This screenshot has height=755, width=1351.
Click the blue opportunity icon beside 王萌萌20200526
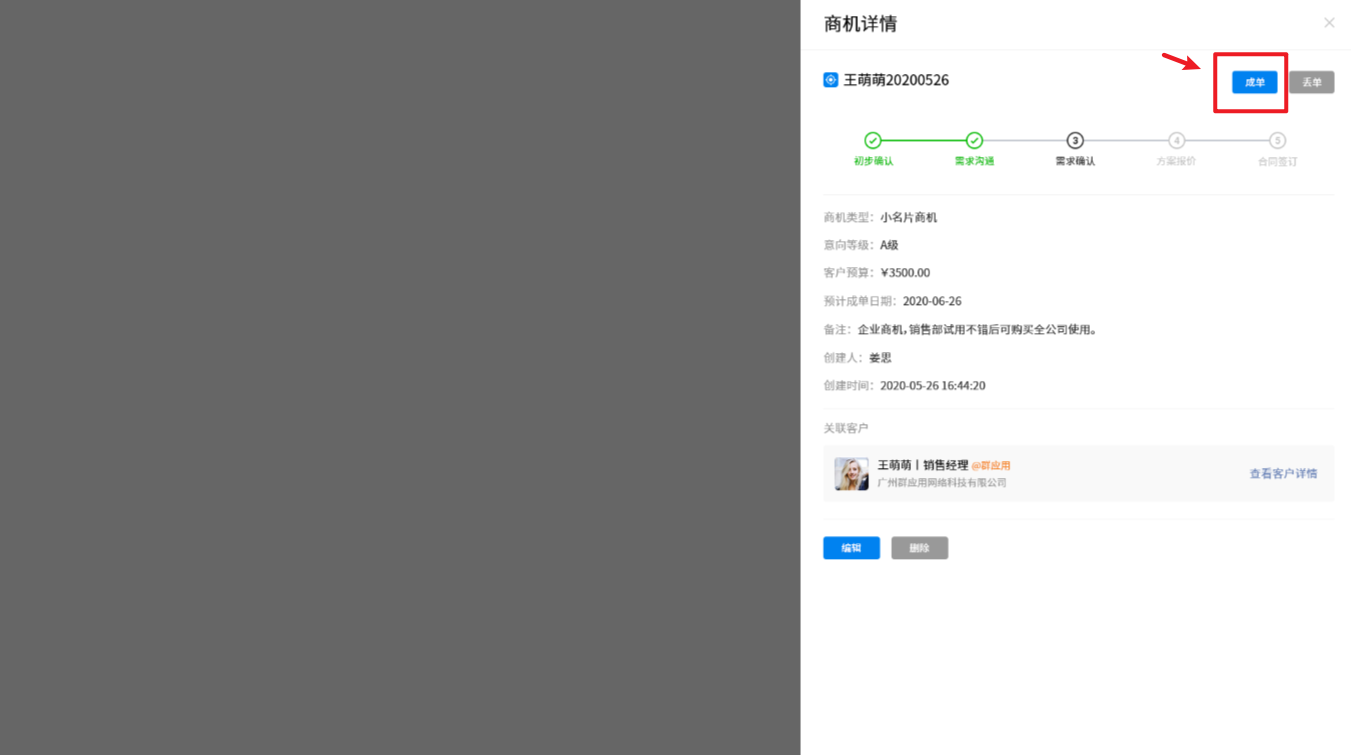830,80
